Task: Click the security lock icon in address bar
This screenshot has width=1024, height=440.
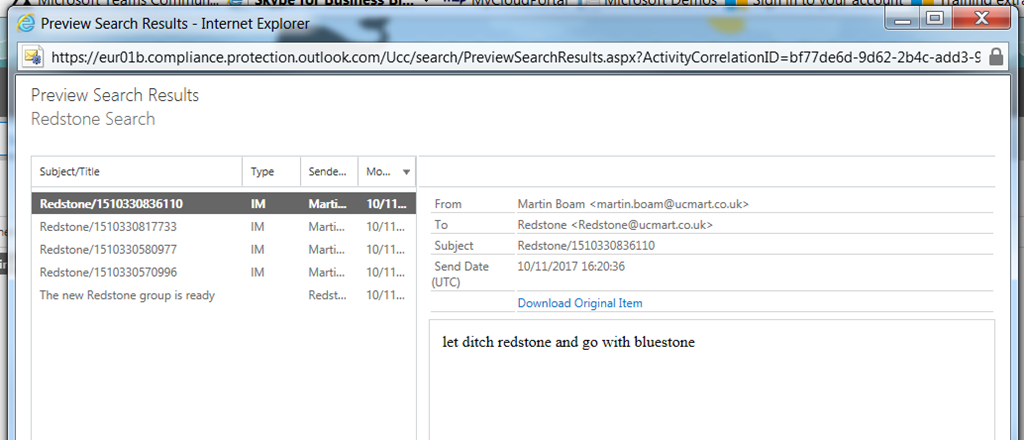Action: click(995, 57)
